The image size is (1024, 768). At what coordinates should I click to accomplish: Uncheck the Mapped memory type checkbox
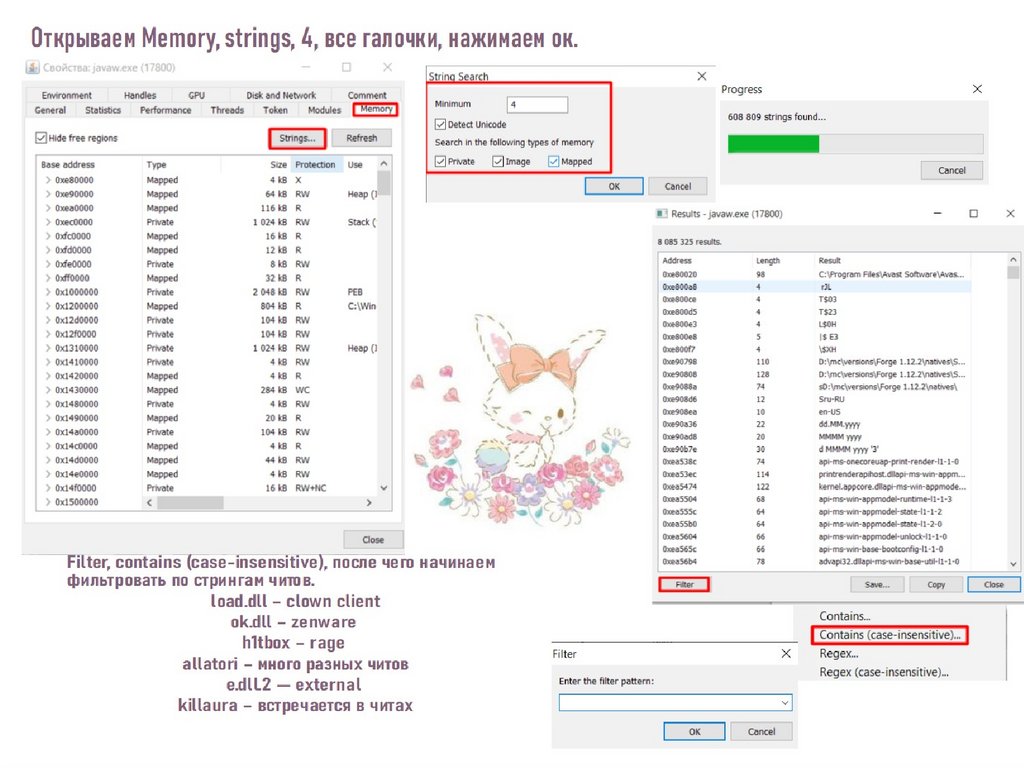(x=553, y=161)
